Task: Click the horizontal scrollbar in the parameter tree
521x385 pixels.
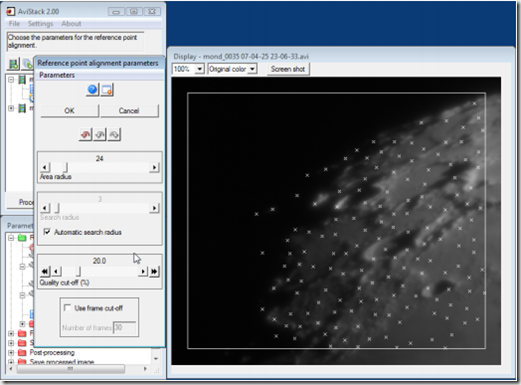Action: coord(71,369)
